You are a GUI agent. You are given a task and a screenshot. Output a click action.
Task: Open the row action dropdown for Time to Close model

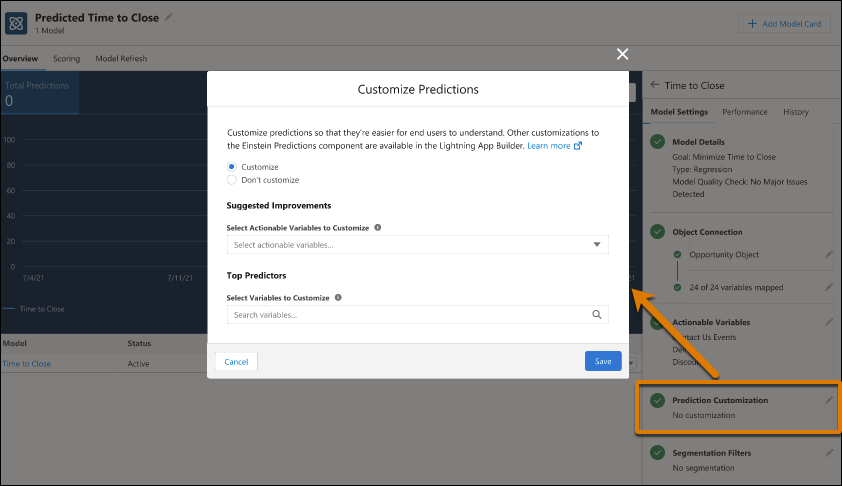(631, 364)
